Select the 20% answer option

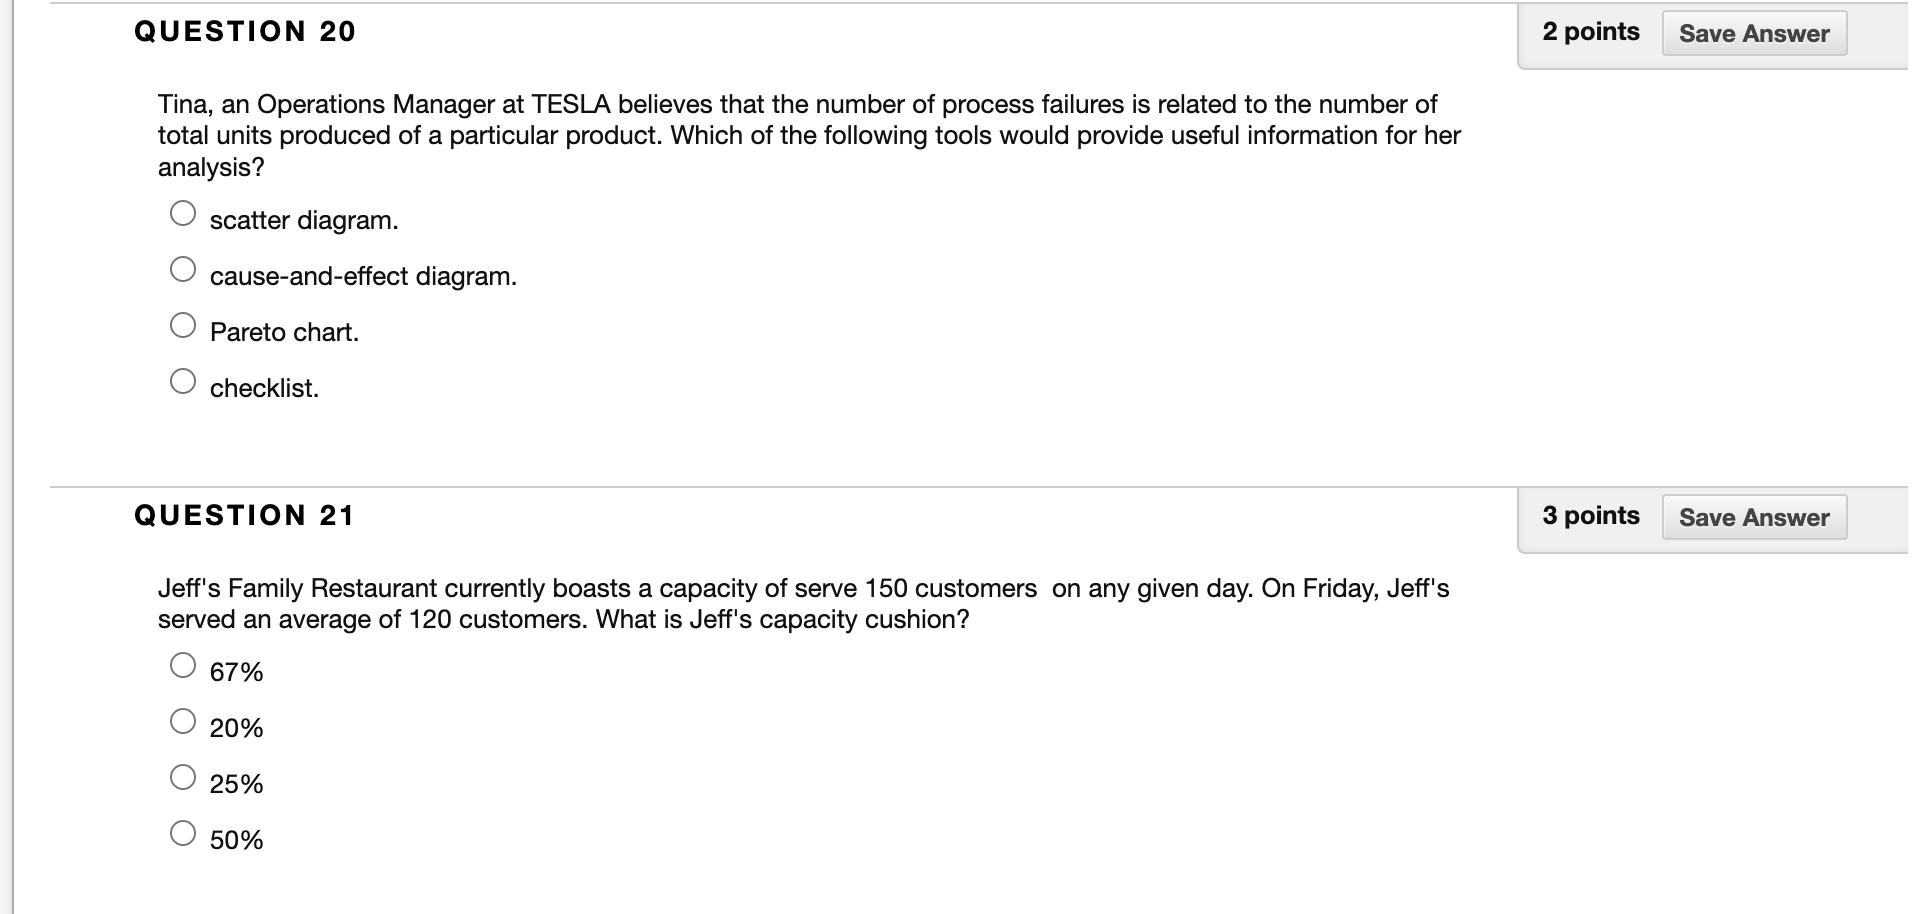(183, 719)
